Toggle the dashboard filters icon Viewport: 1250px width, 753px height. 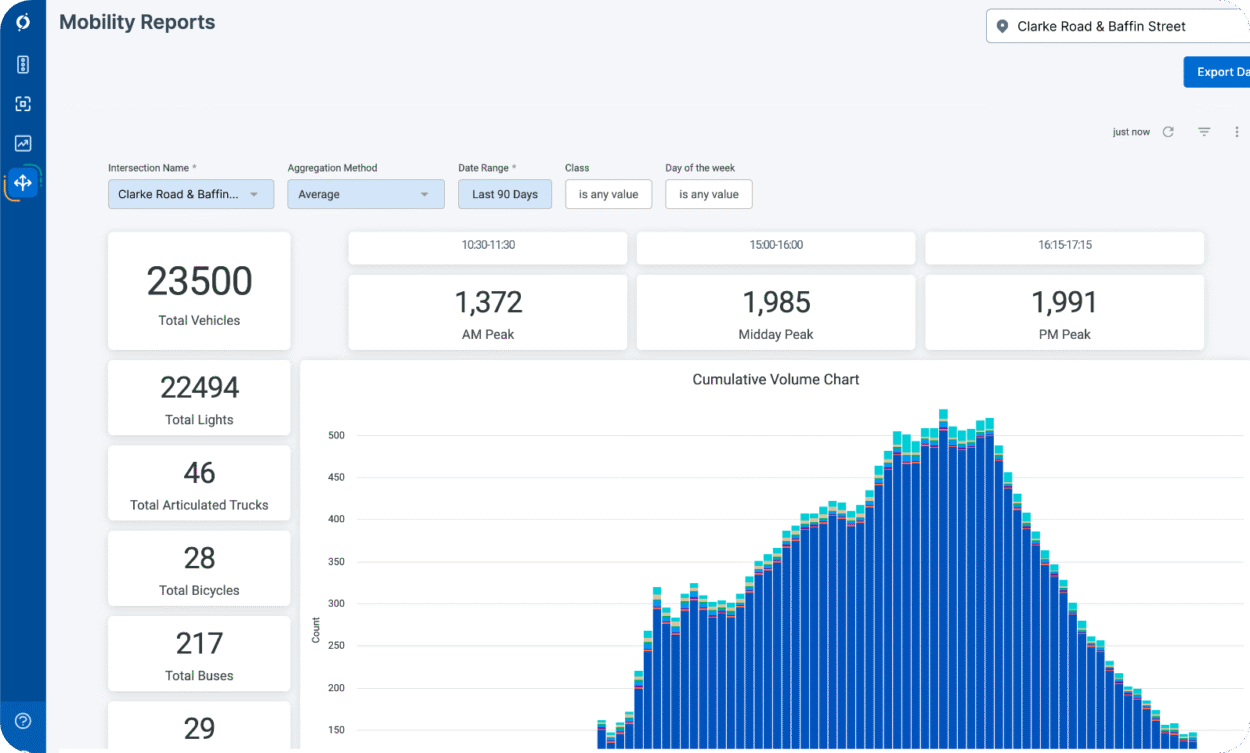coord(1204,132)
